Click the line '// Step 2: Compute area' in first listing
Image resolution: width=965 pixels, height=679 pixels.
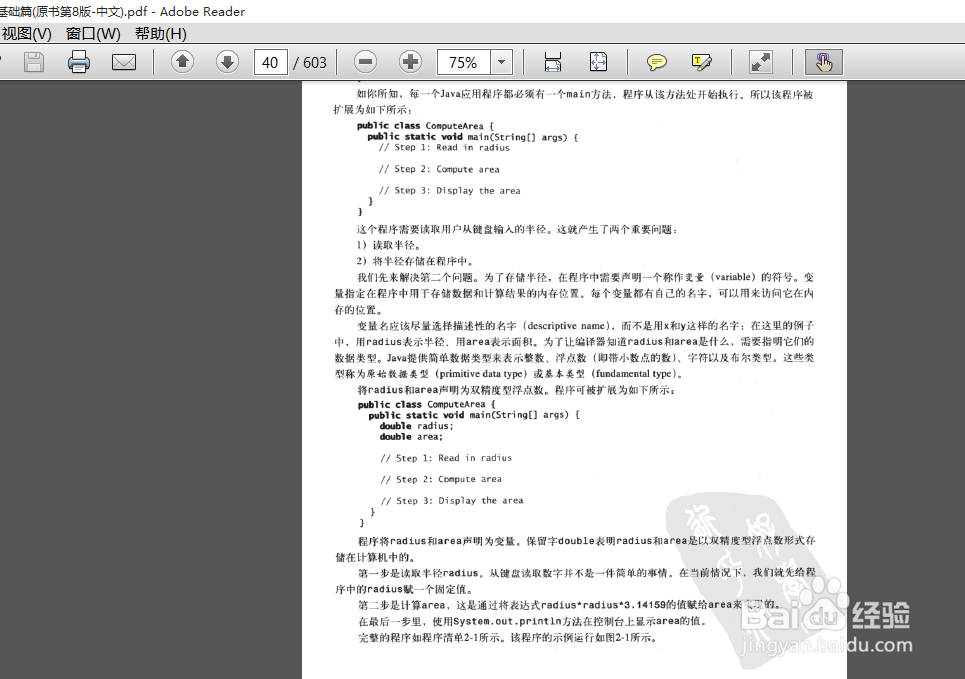439,169
